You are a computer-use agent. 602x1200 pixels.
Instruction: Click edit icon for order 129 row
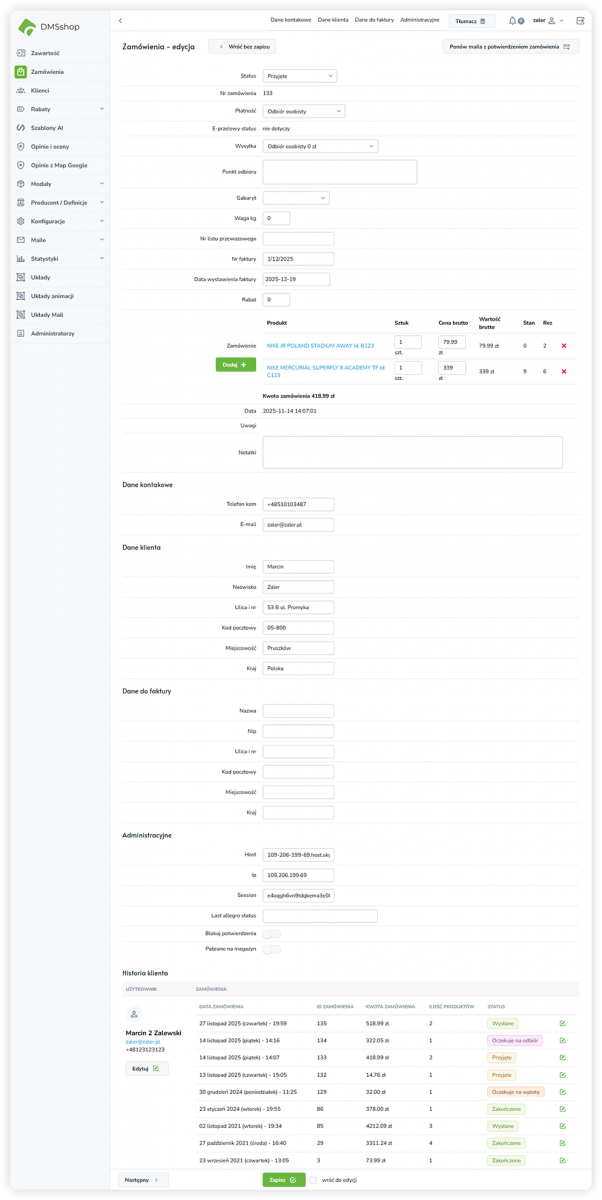coord(562,1092)
